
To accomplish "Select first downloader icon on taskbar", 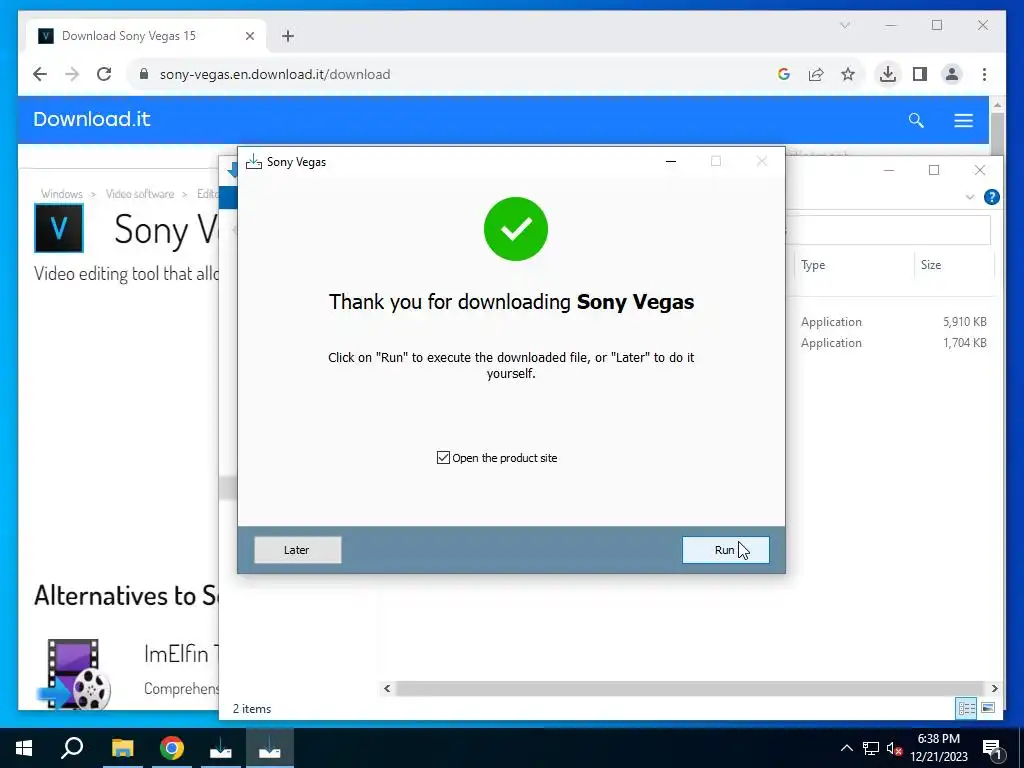I will pyautogui.click(x=221, y=748).
